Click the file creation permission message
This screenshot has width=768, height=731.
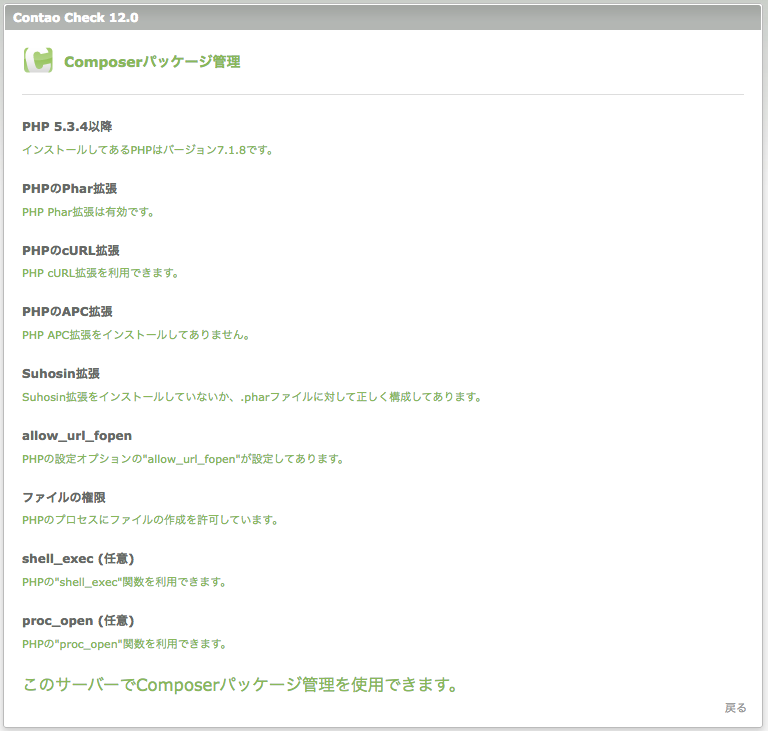[x=150, y=520]
